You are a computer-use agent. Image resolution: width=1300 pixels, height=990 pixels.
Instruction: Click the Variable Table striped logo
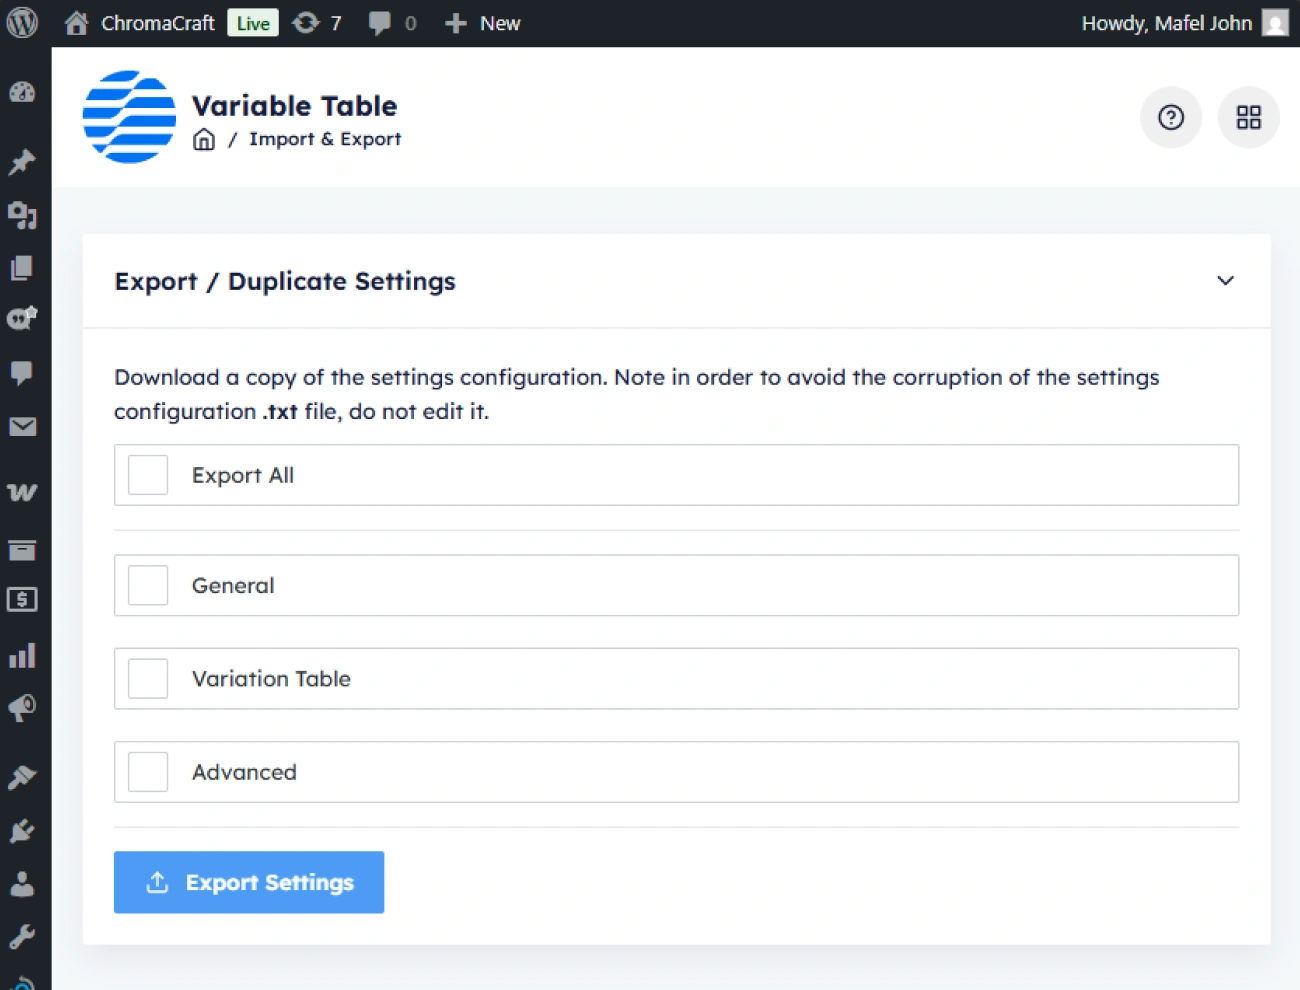pyautogui.click(x=129, y=117)
